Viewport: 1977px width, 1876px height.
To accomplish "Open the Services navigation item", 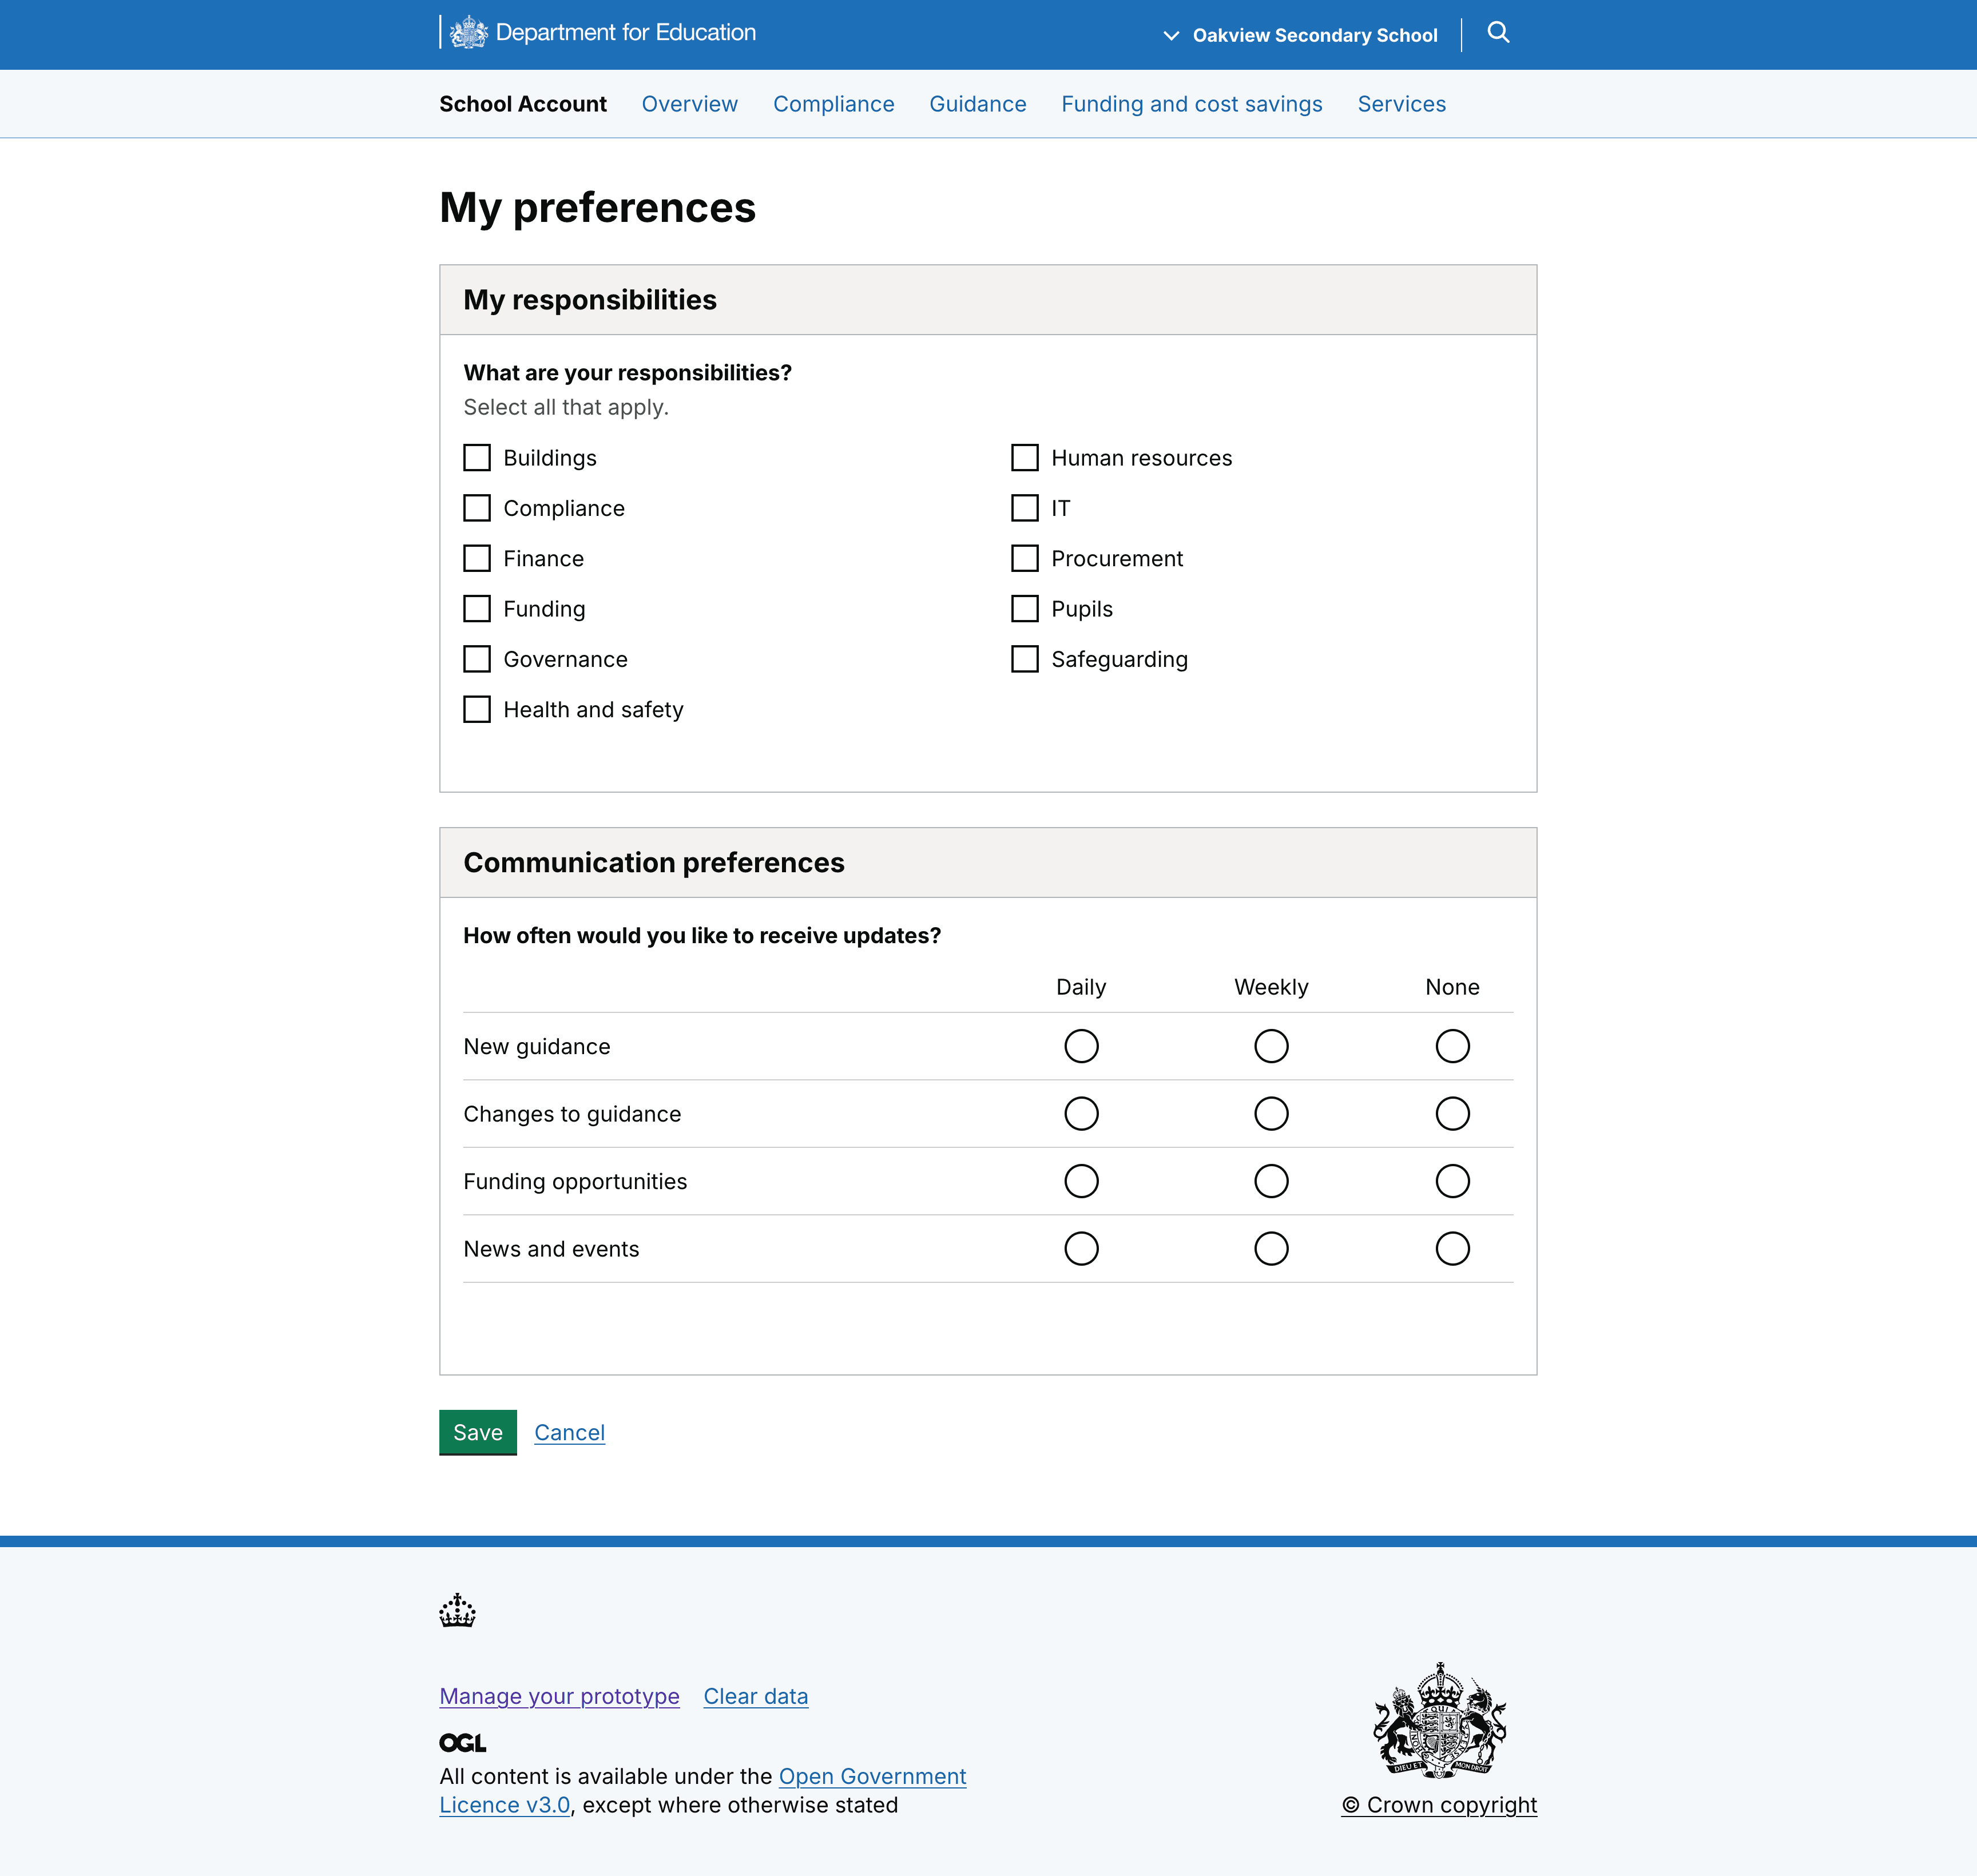I will point(1401,104).
